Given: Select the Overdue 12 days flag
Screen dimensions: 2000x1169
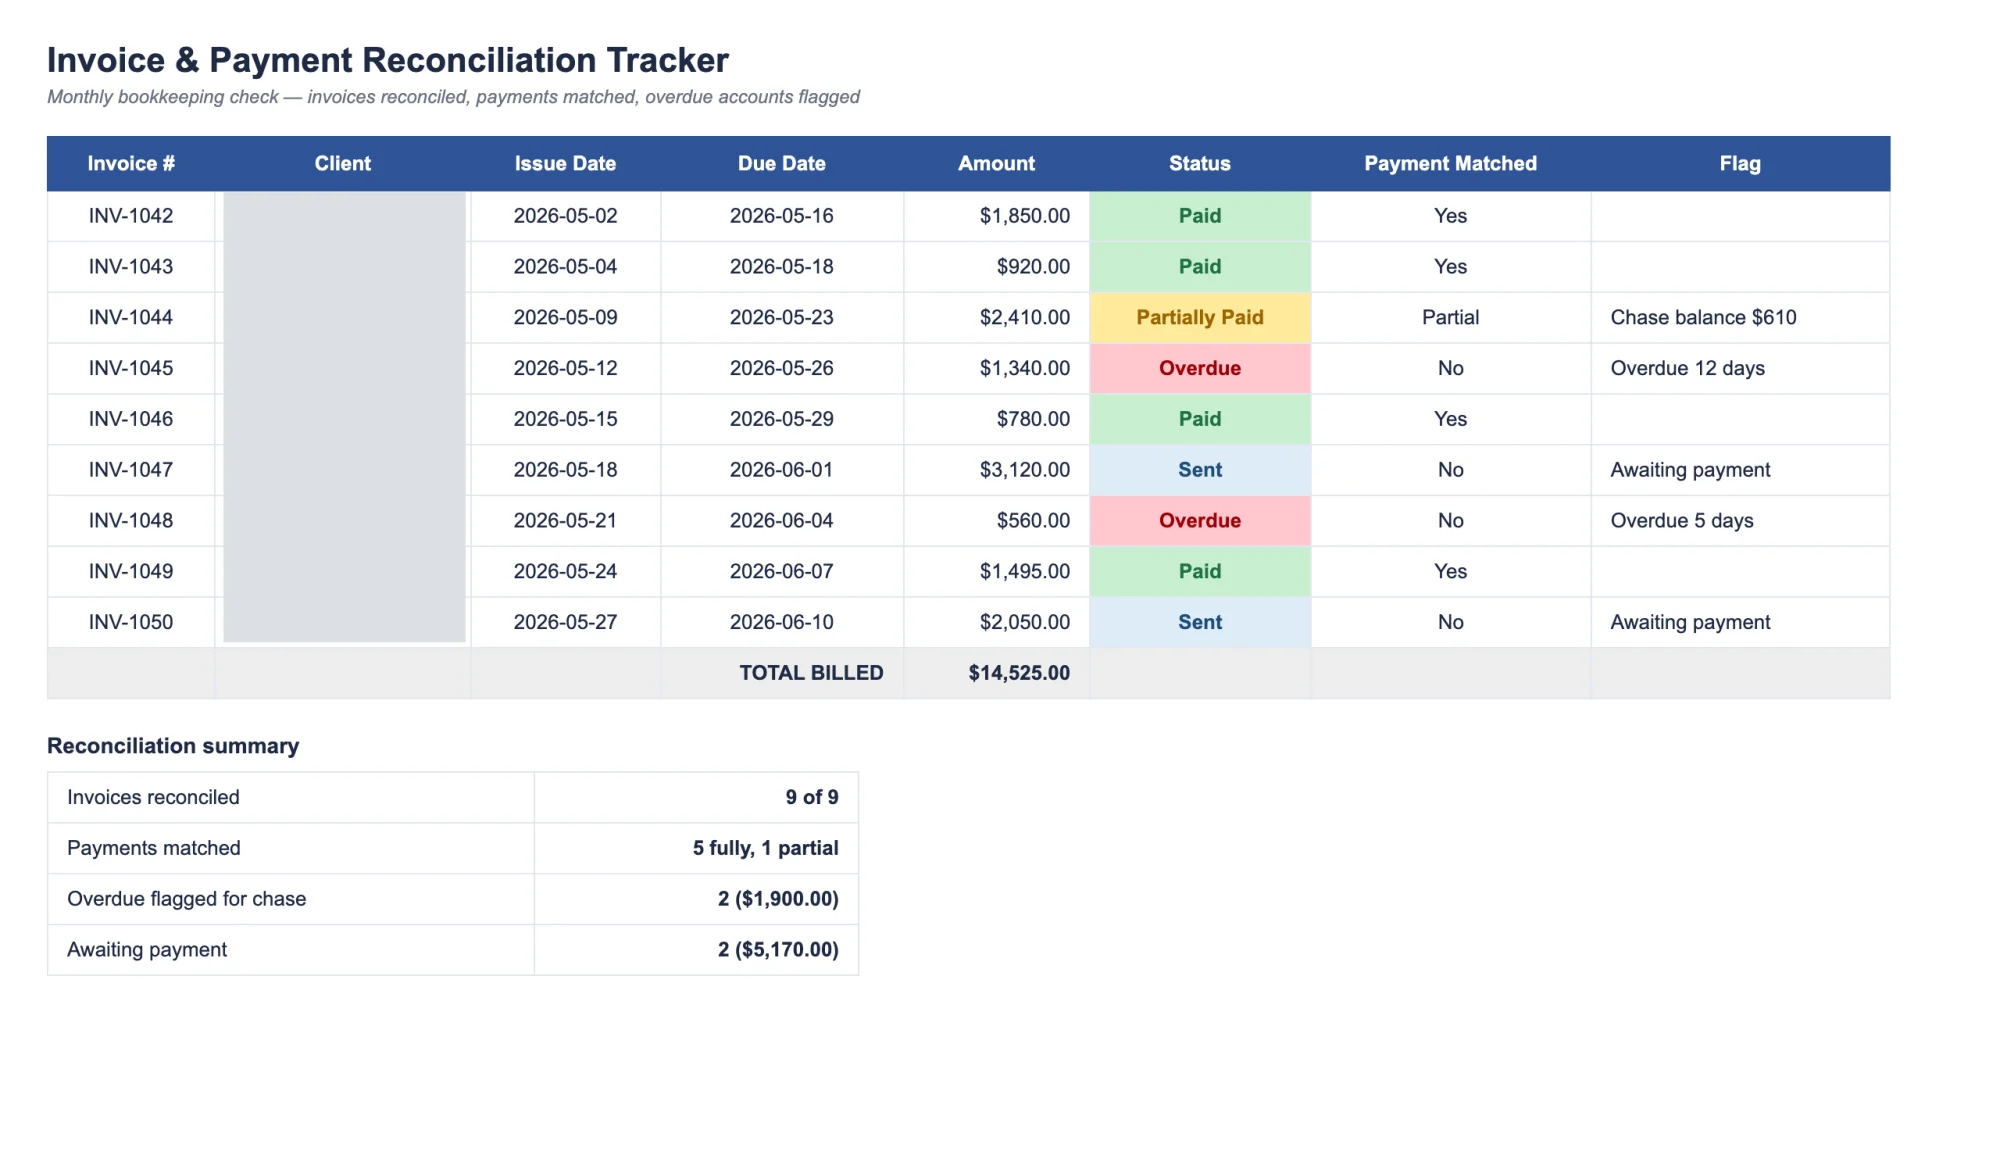Looking at the screenshot, I should (x=1740, y=368).
